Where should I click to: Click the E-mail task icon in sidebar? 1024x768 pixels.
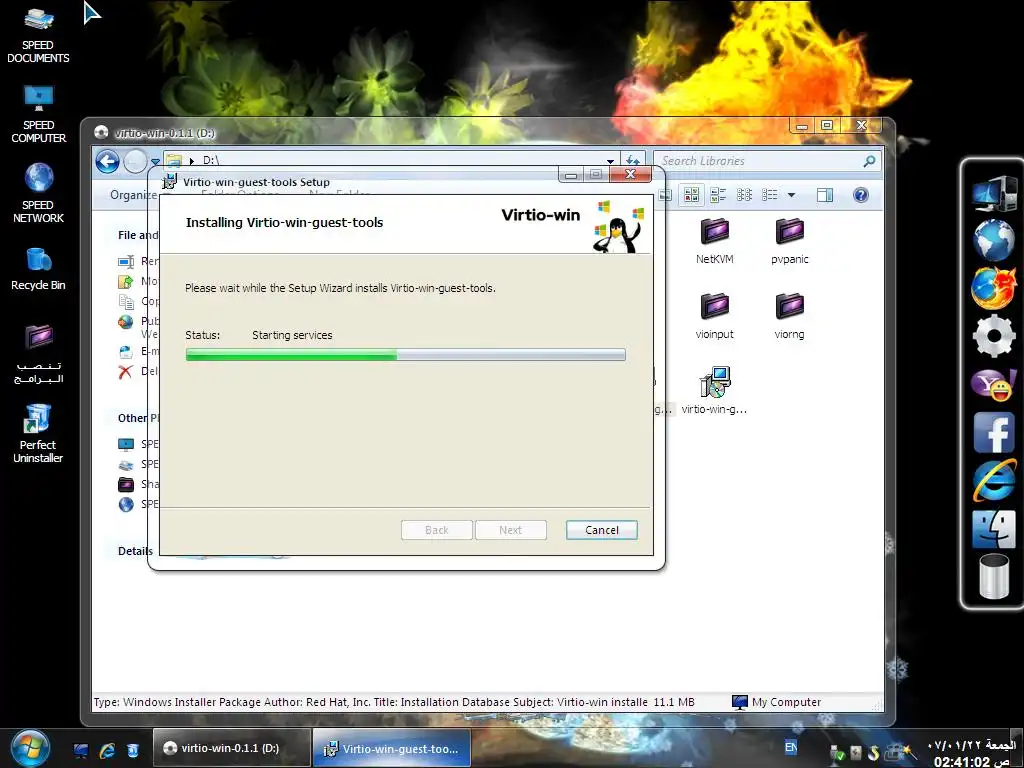pyautogui.click(x=125, y=351)
